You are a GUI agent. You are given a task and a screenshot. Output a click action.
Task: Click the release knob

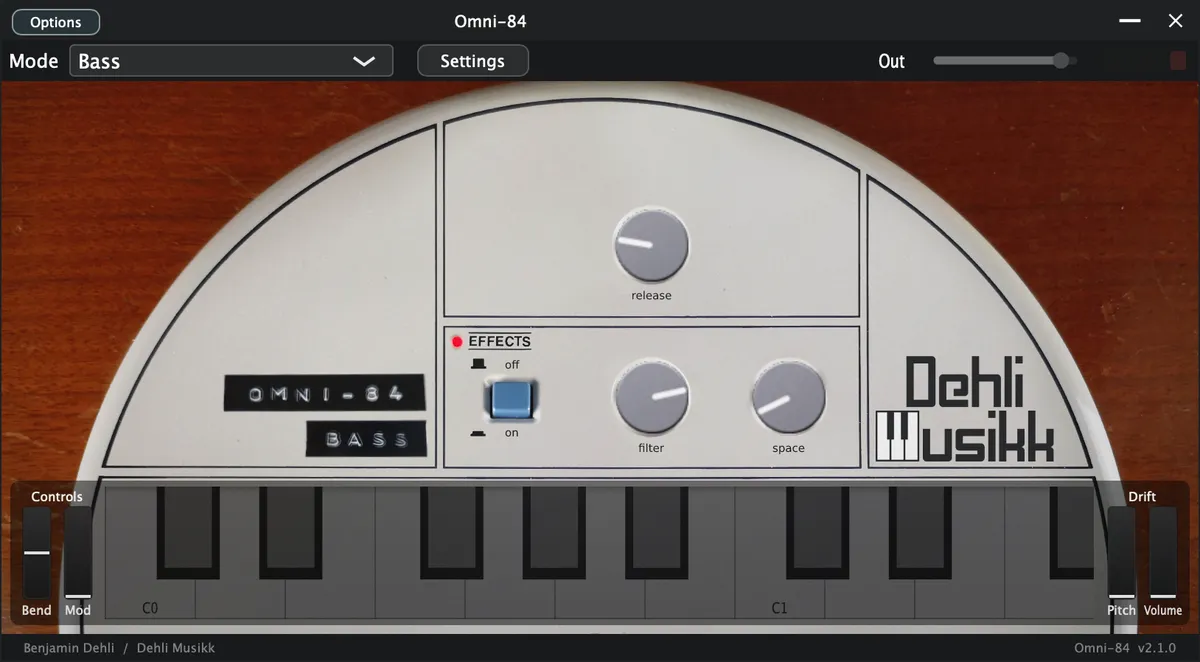click(651, 245)
